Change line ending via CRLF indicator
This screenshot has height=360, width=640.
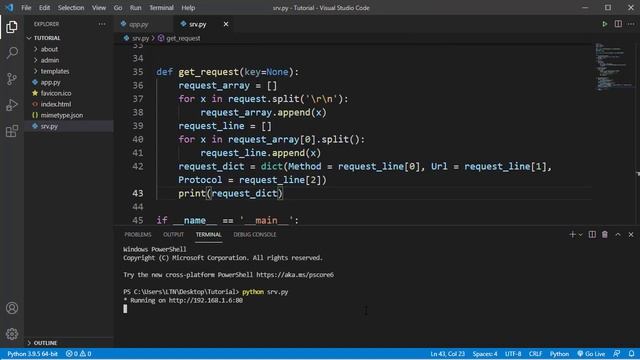coord(535,354)
